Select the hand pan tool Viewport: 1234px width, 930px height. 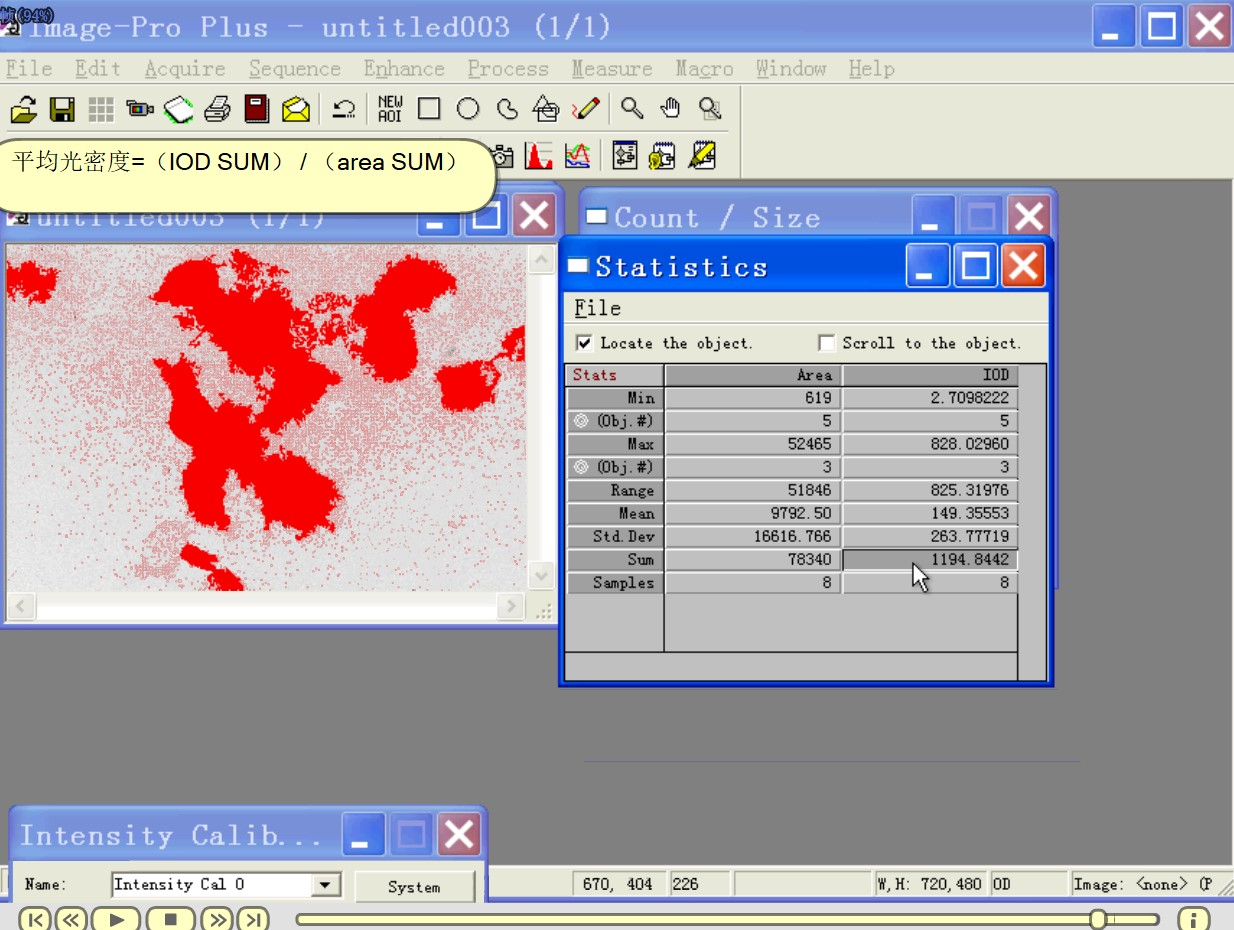[x=670, y=108]
